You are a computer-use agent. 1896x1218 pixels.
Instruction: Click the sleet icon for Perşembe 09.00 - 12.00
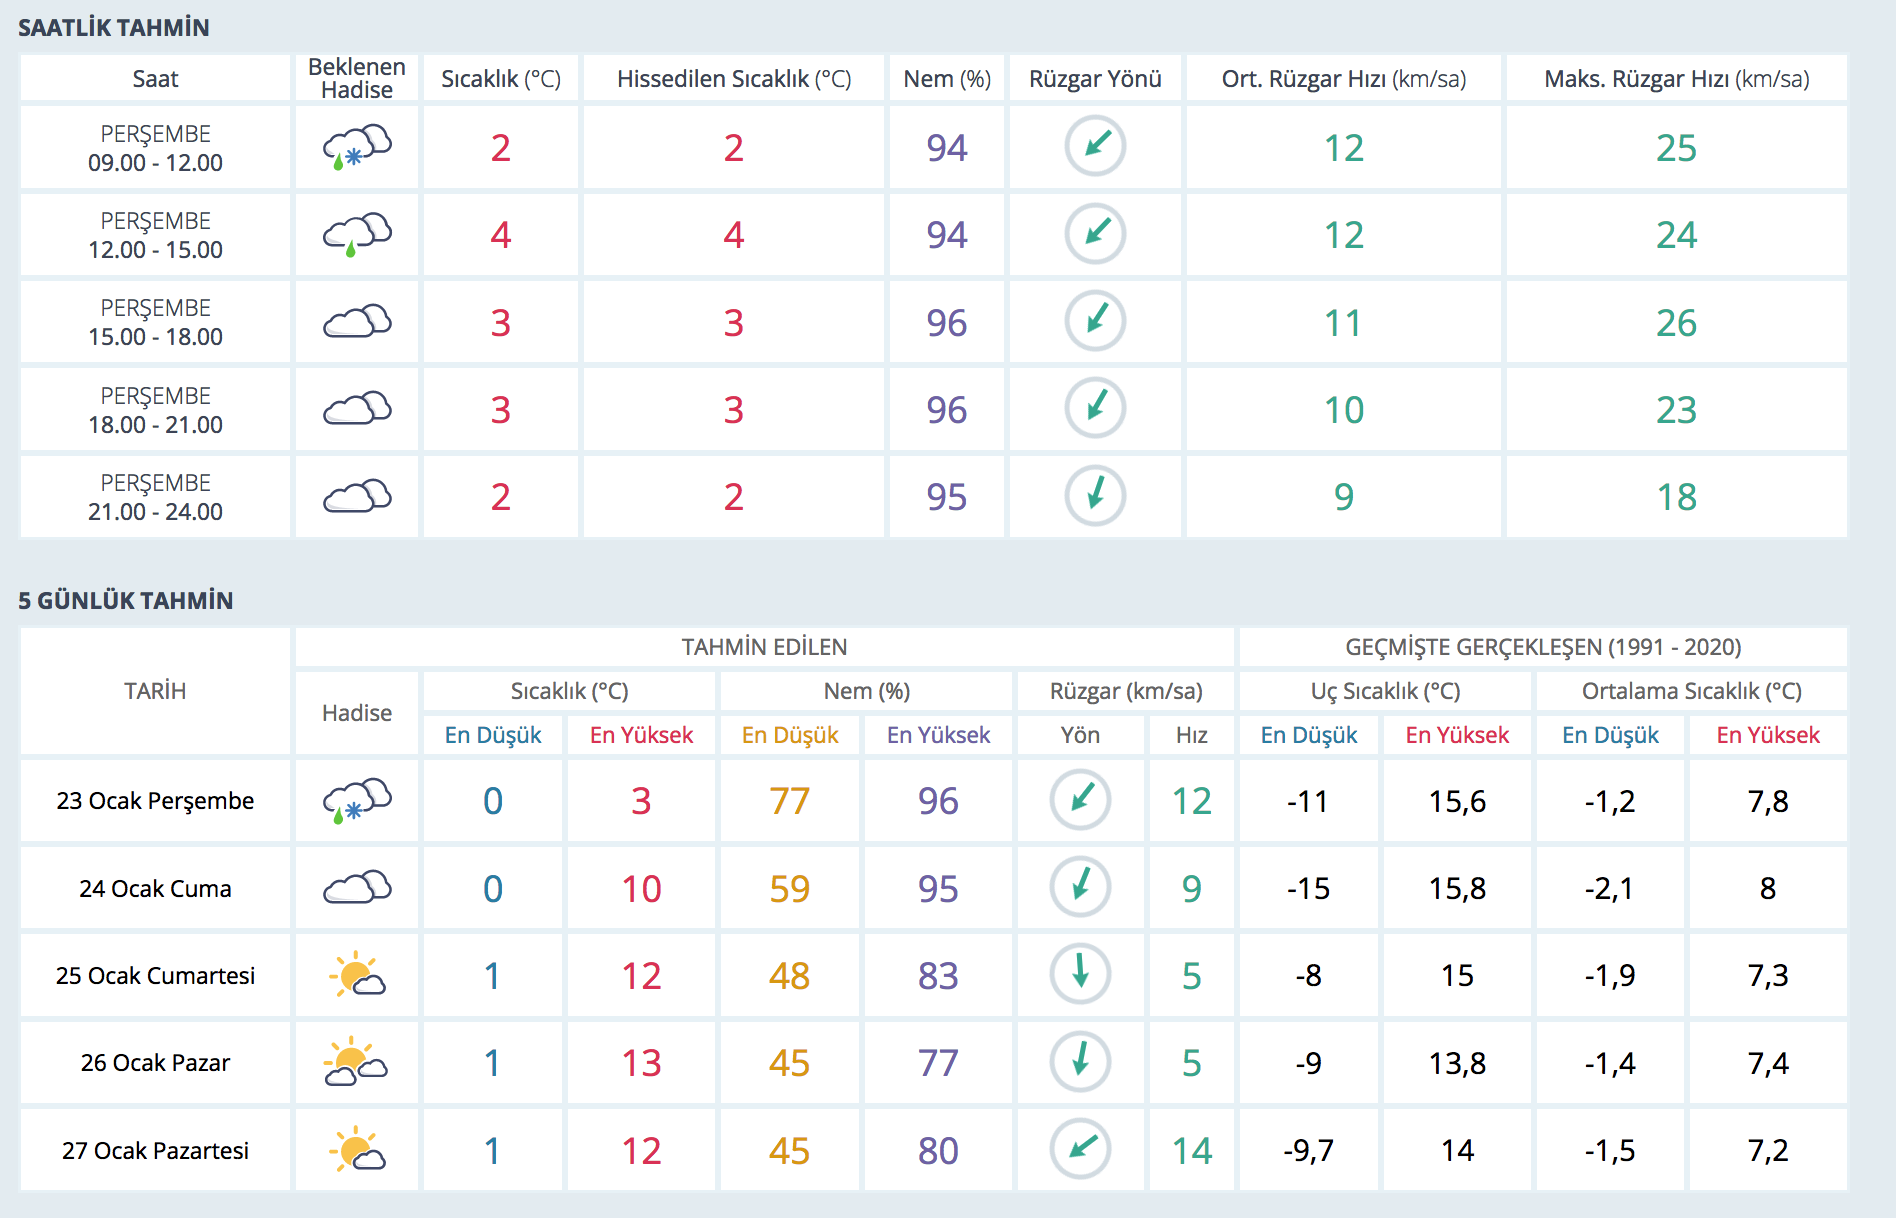click(356, 147)
